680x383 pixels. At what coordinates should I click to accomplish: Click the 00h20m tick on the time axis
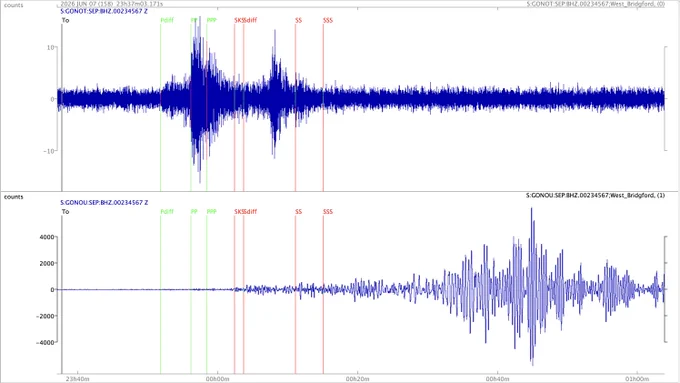(x=358, y=379)
